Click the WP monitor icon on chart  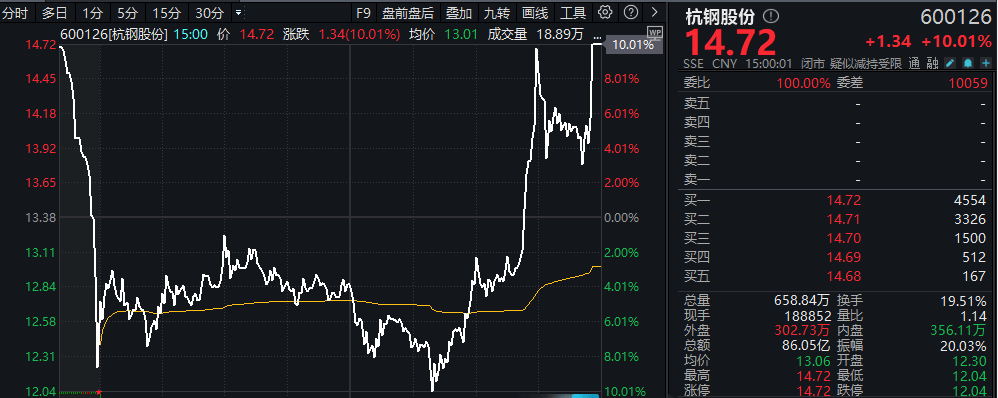(654, 32)
